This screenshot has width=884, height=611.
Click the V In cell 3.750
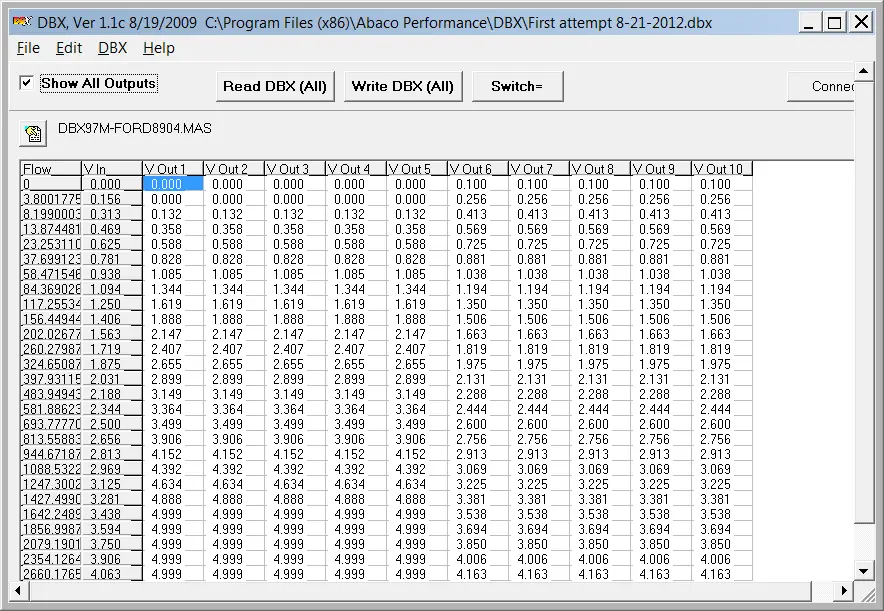[112, 544]
